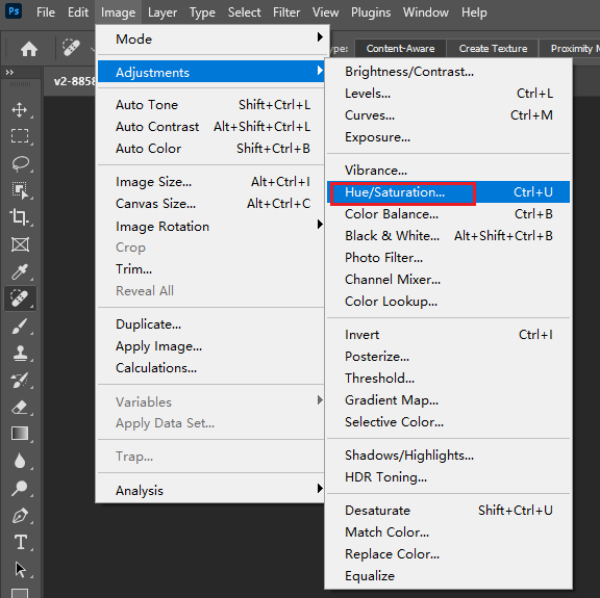Activate the Crop tool
600x598 pixels.
19,217
